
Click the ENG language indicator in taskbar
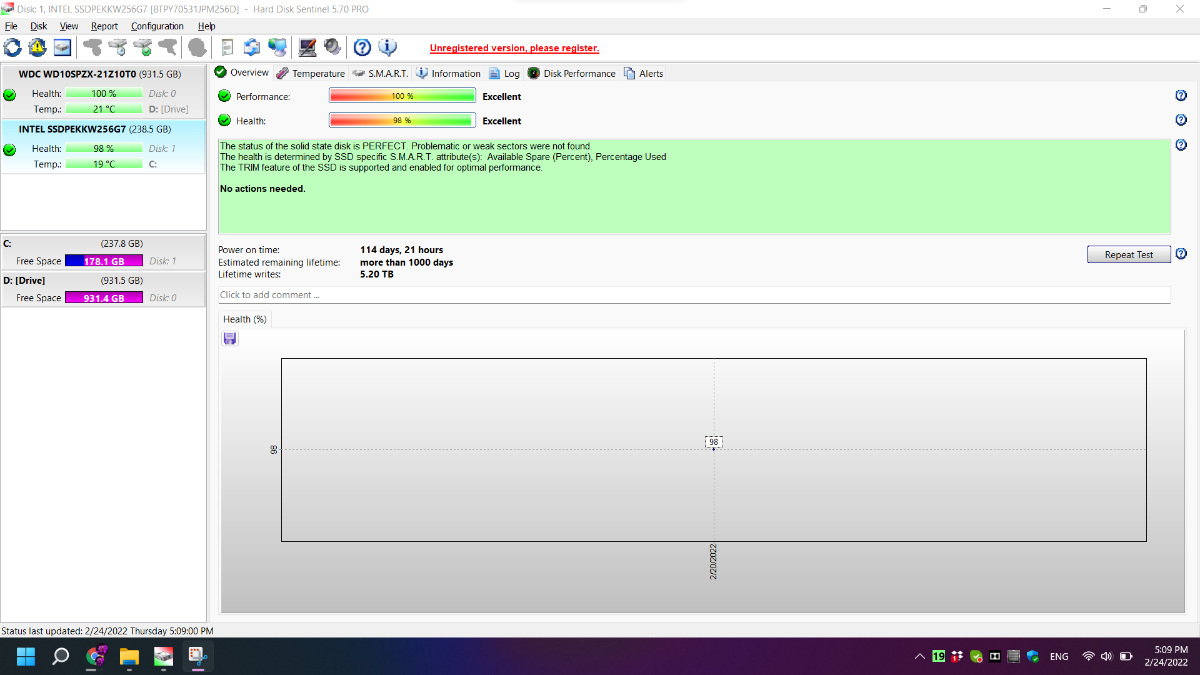tap(1059, 657)
